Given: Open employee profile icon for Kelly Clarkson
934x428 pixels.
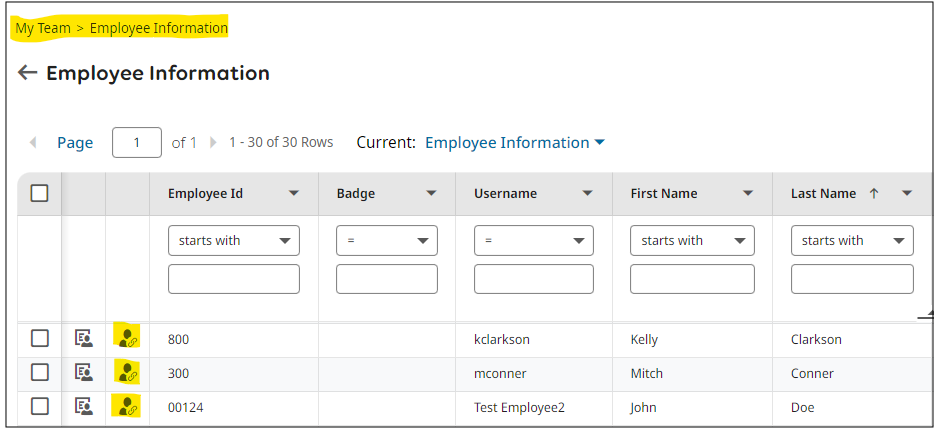Looking at the screenshot, I should point(84,339).
